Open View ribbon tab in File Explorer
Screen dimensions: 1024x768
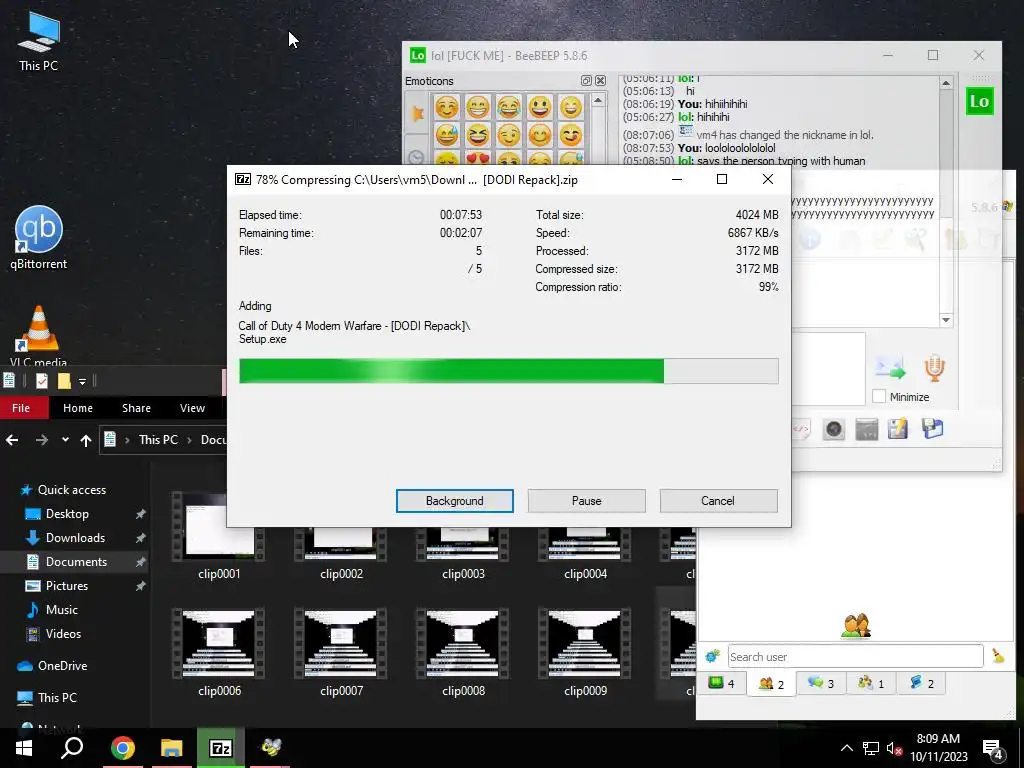[x=192, y=408]
